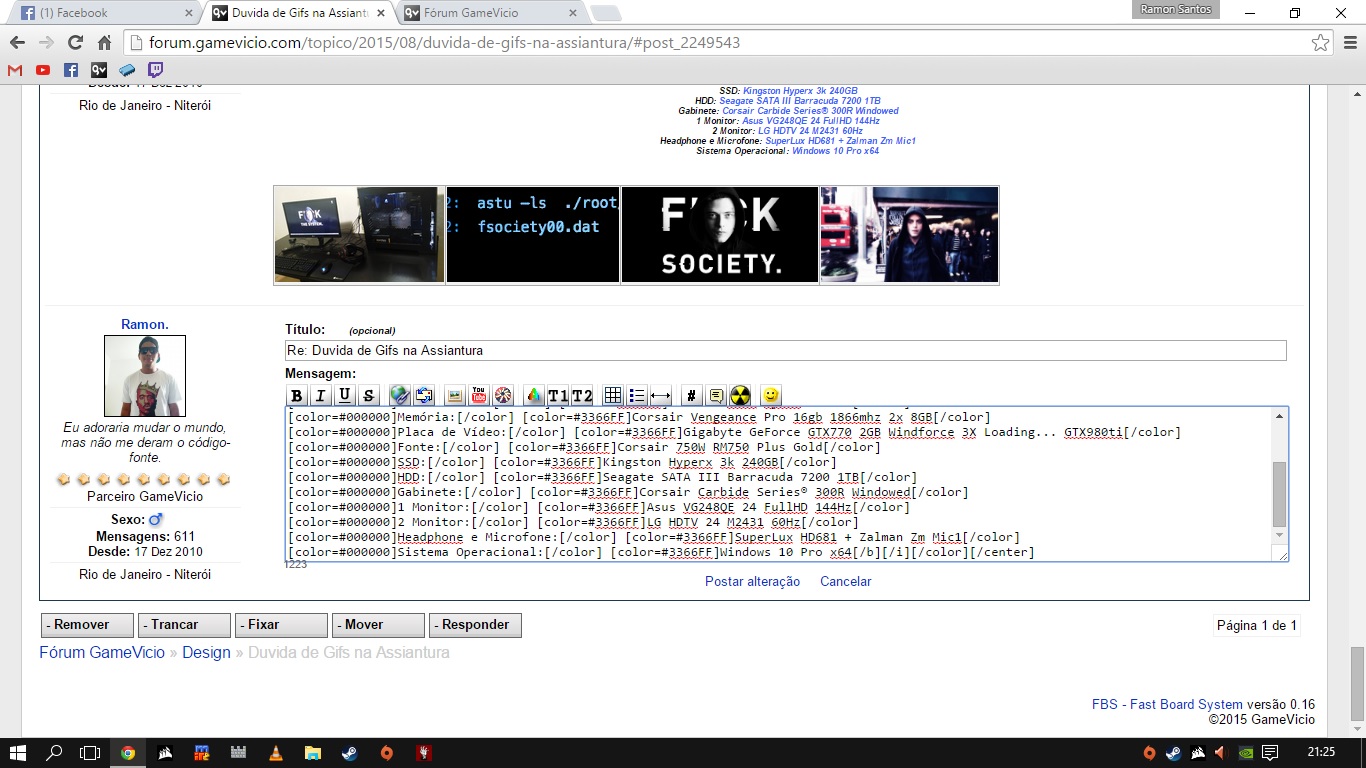Click the Fixar button

[281, 625]
